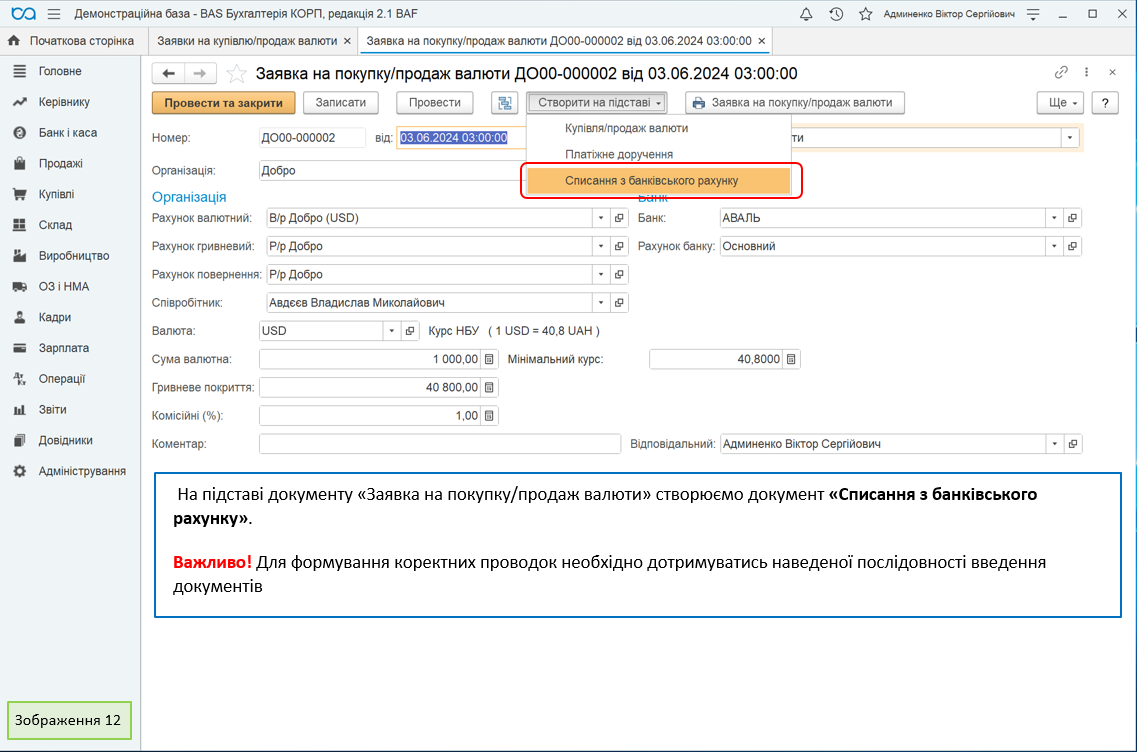Click the Початкова сторінка home icon

[14, 41]
